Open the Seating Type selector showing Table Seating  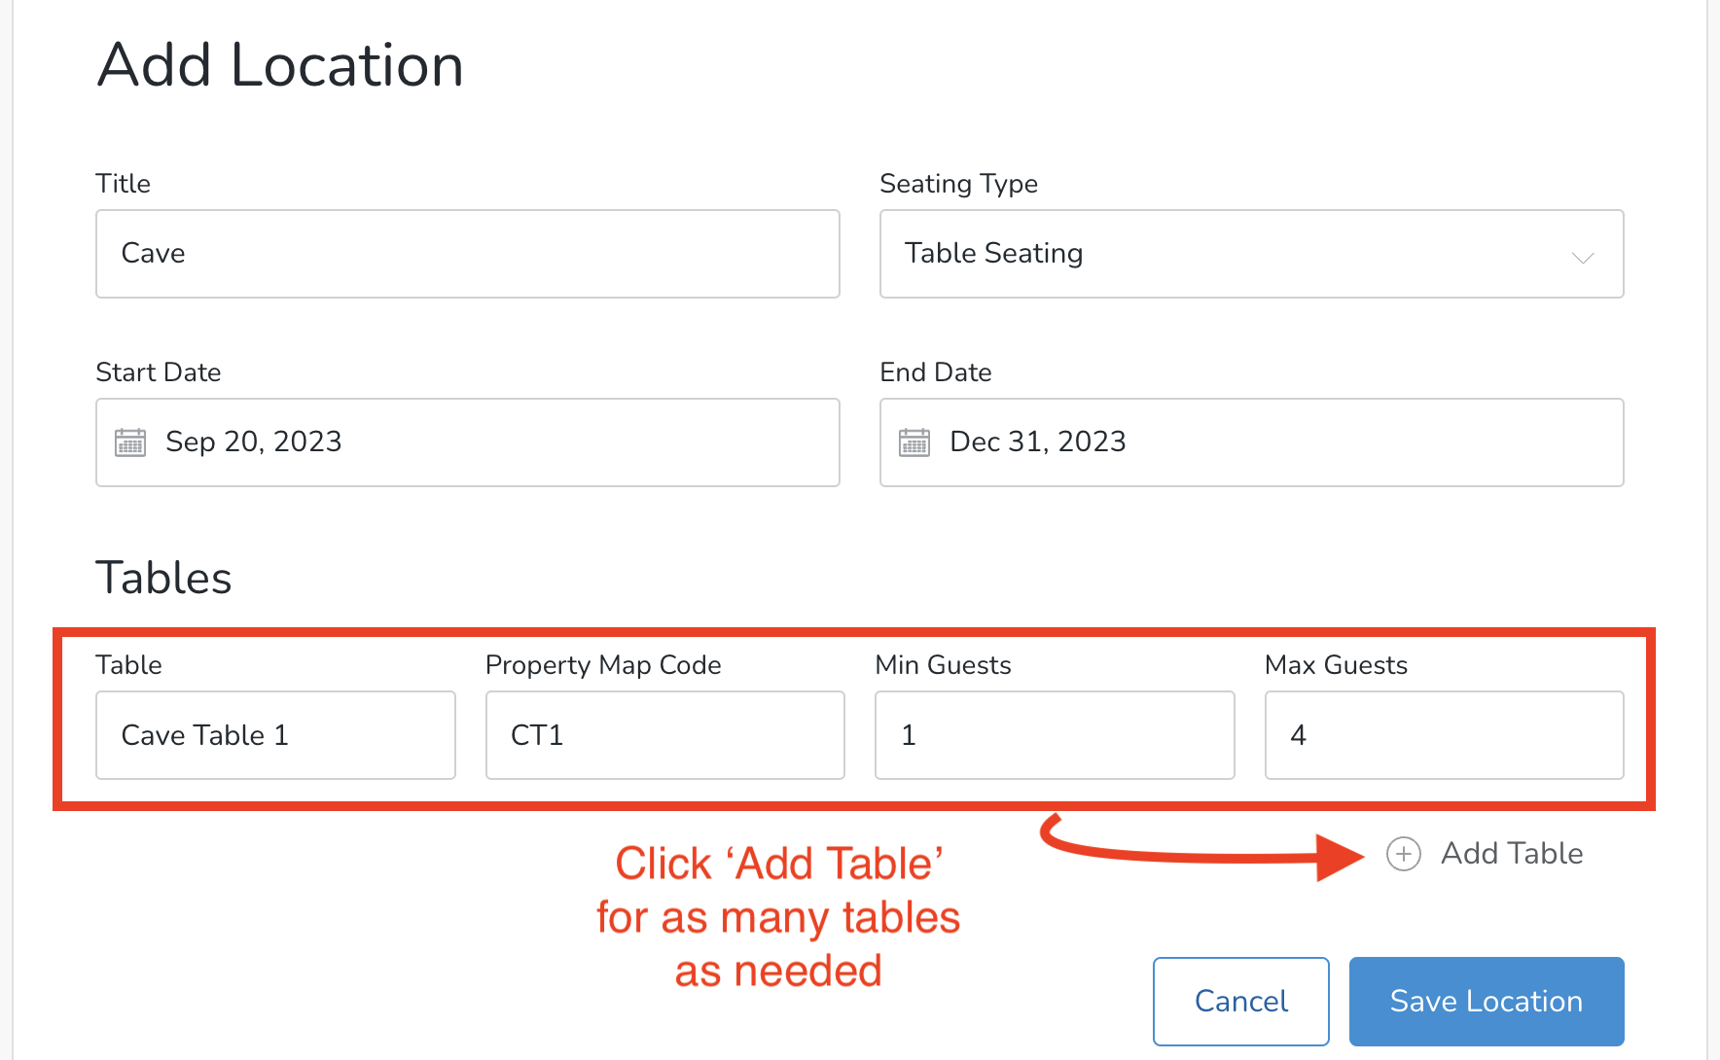click(x=1250, y=254)
